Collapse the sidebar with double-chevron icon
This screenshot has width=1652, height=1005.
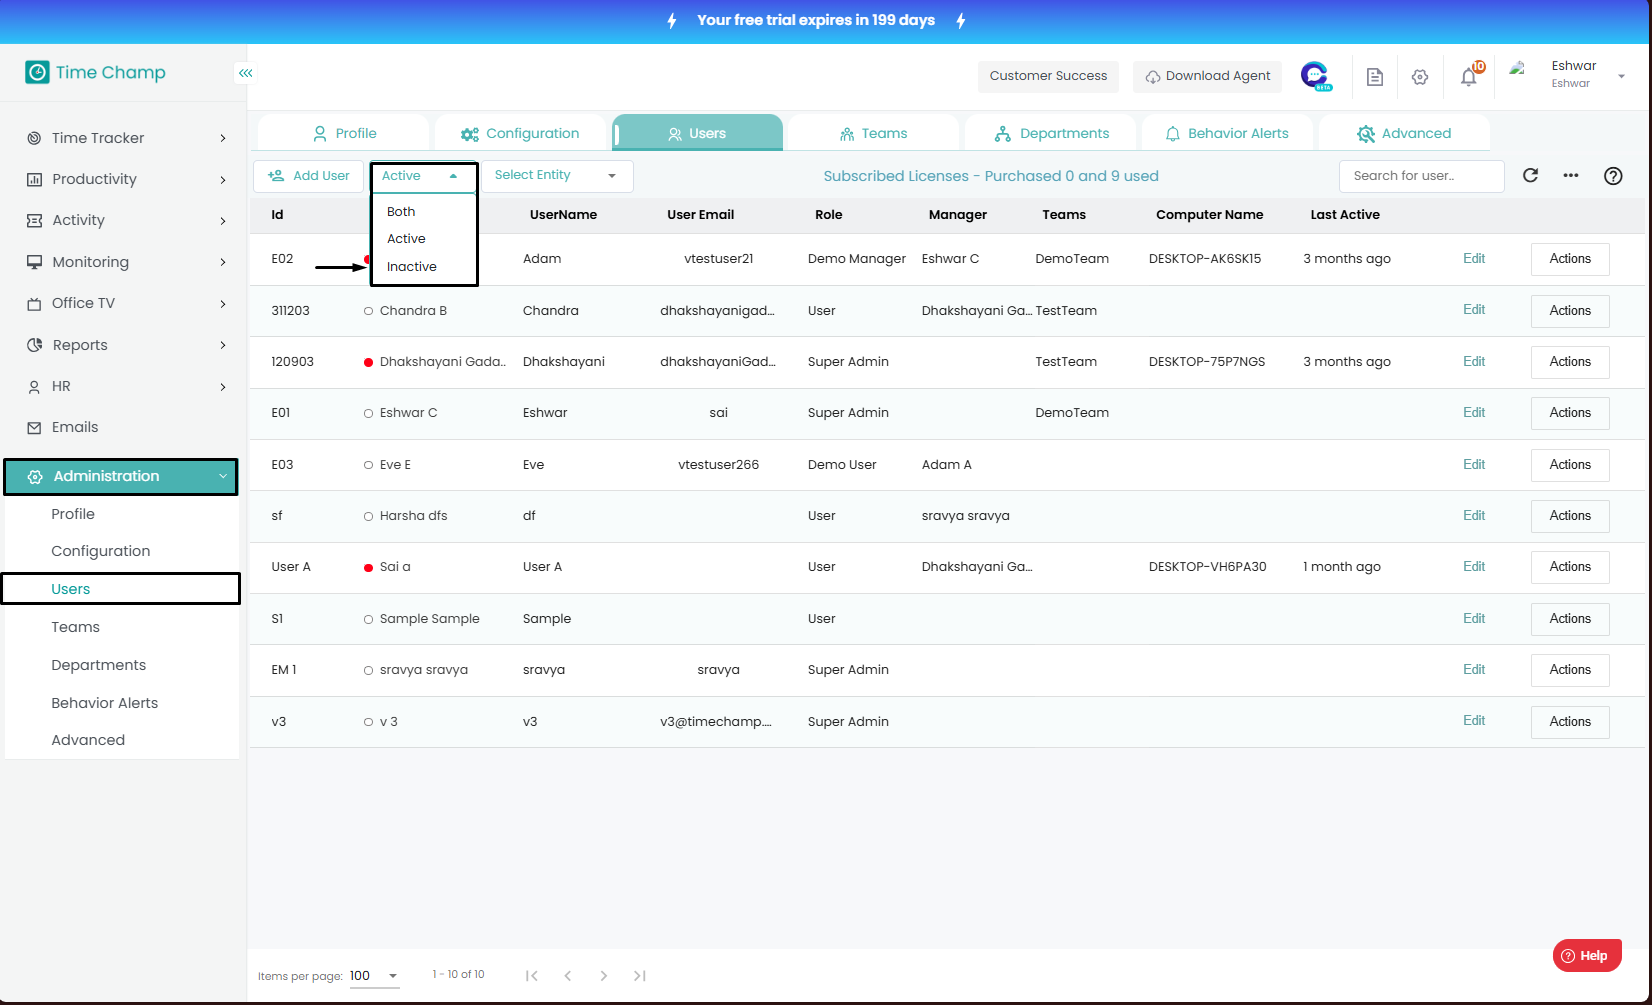(x=245, y=73)
